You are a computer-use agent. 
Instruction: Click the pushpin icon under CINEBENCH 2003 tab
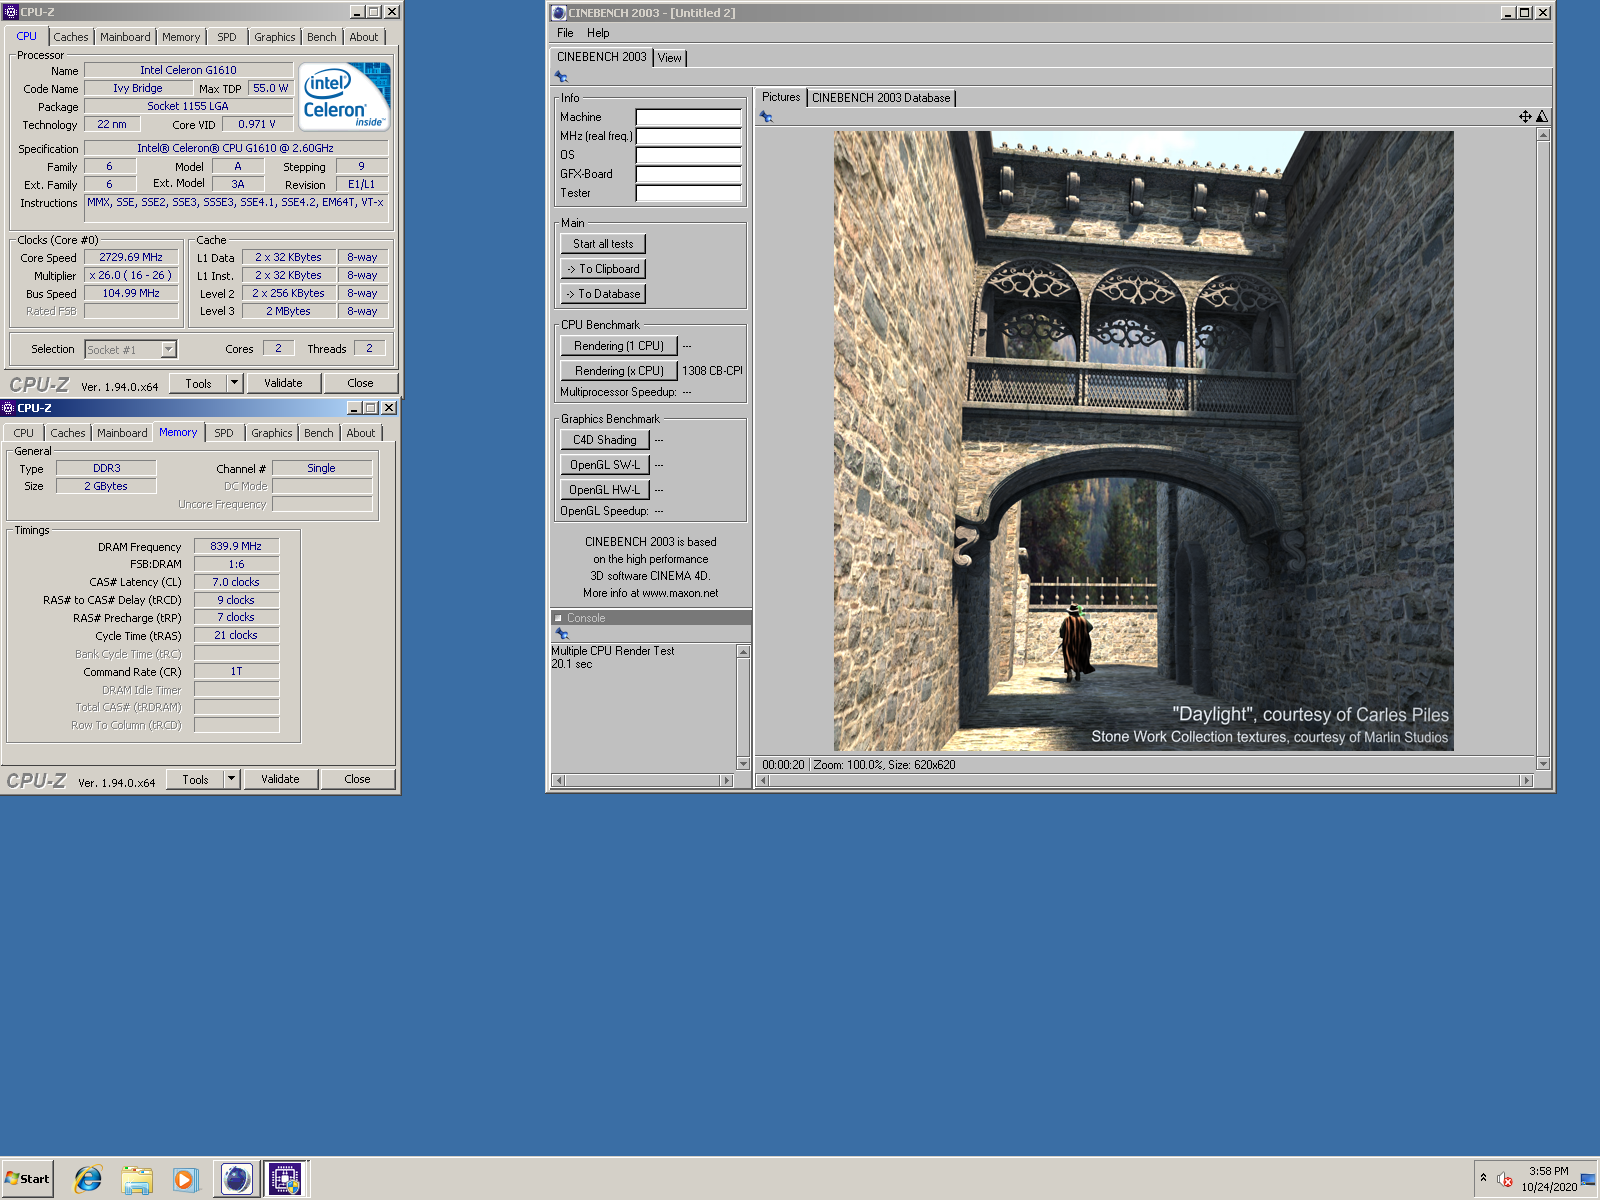pyautogui.click(x=561, y=77)
